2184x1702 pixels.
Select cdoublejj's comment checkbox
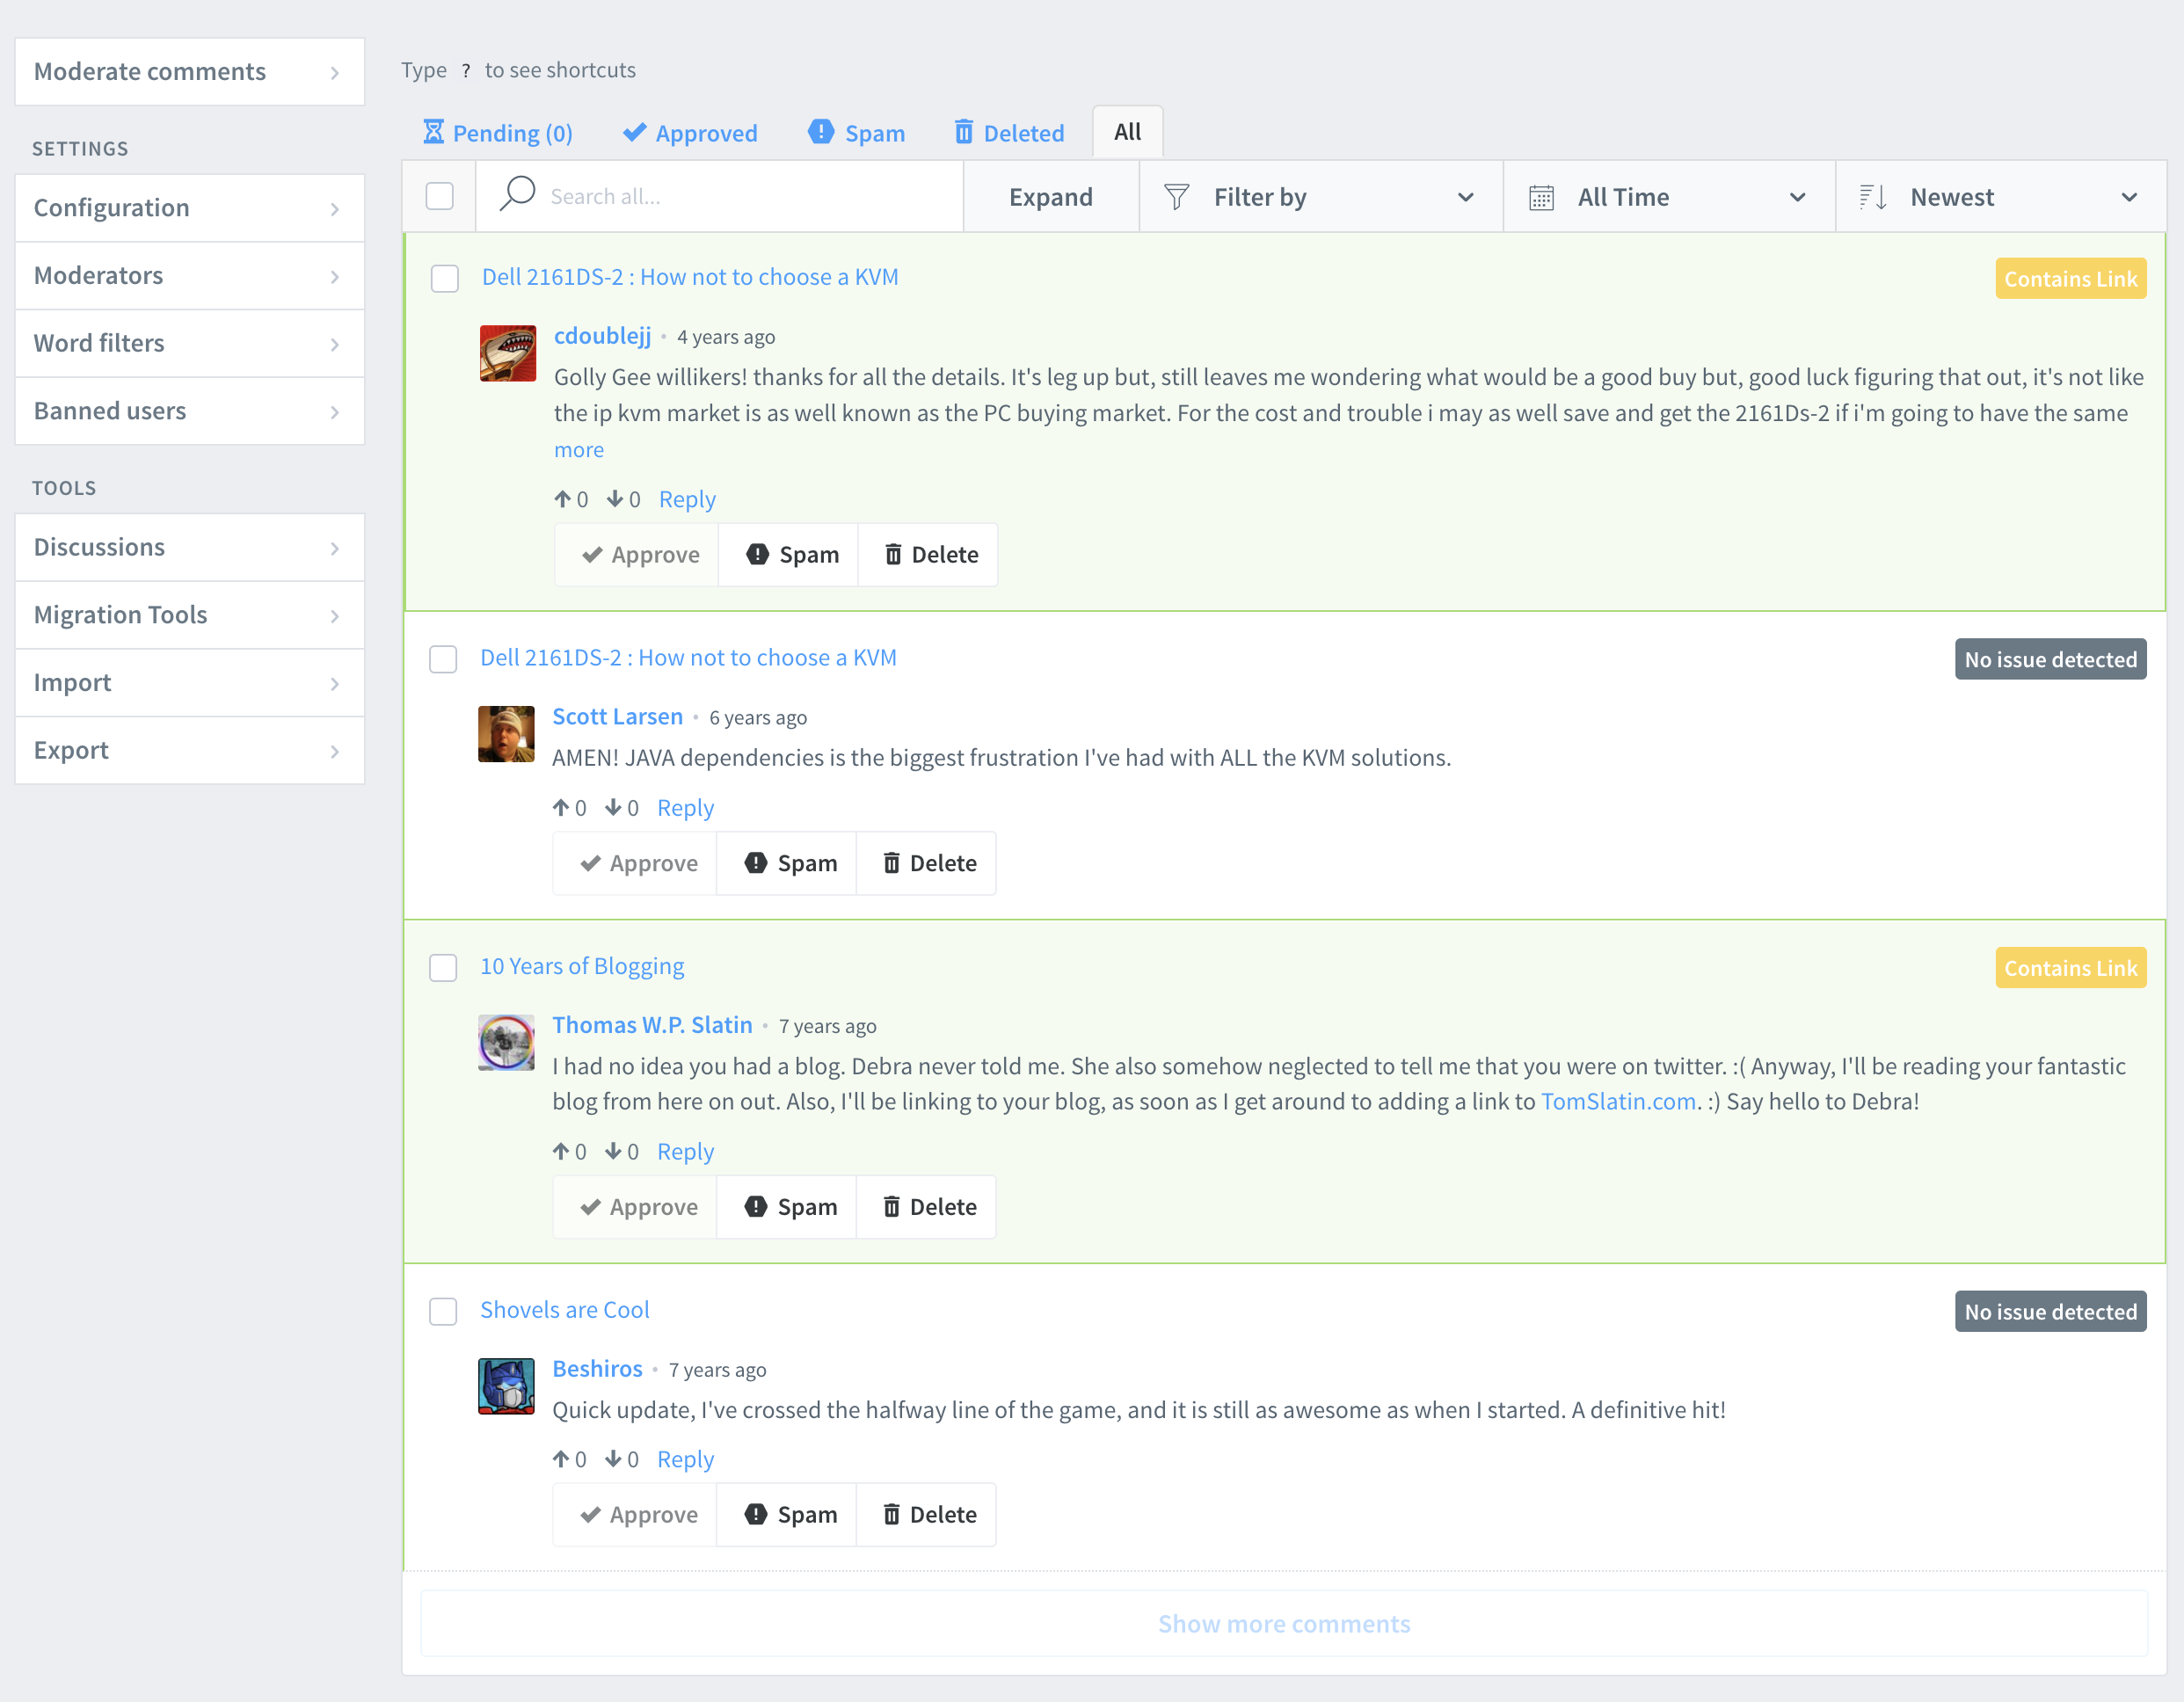pos(445,278)
